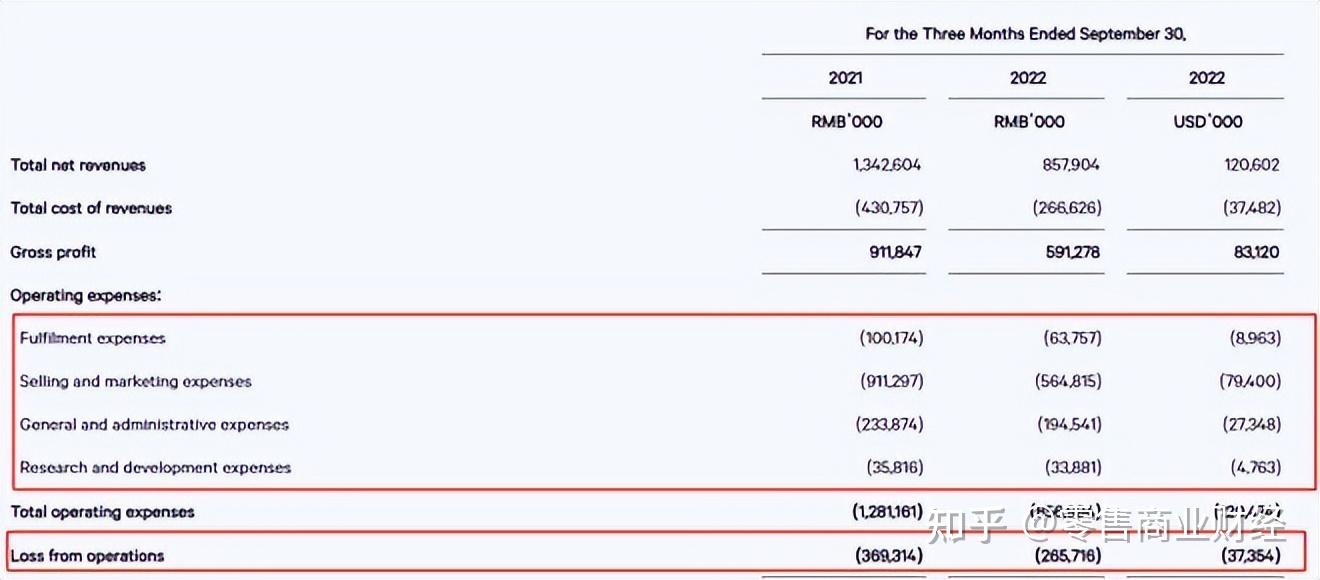Select the 2021 column header

[845, 78]
